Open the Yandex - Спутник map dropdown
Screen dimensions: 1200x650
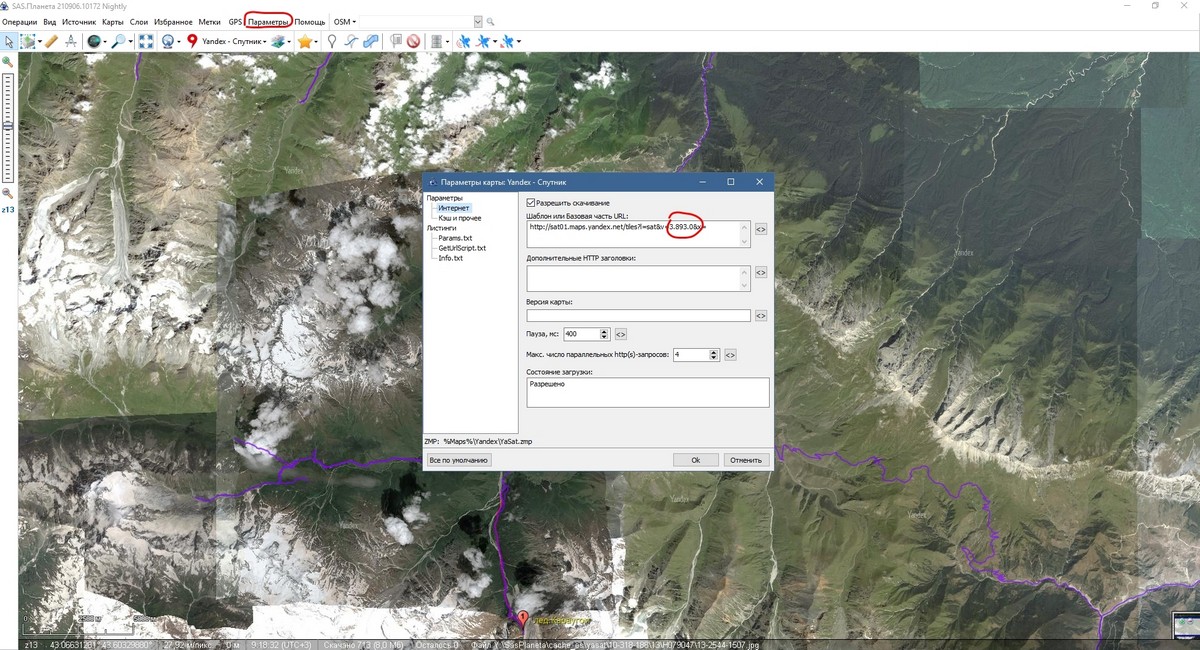[232, 42]
